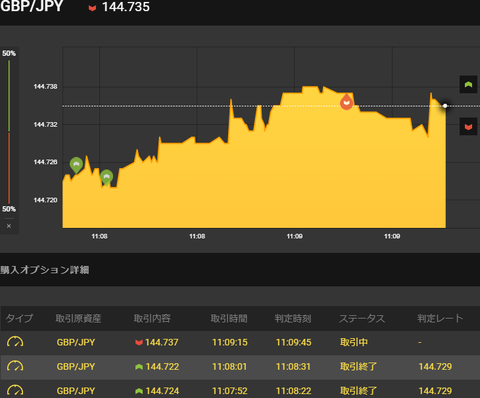Image resolution: width=480 pixels, height=398 pixels.
Task: Click the 判定レート column header
Action: [440, 318]
